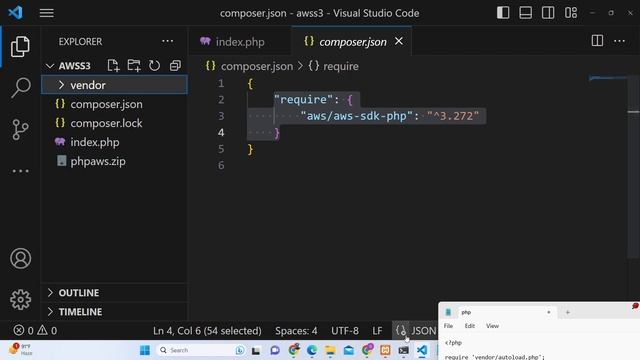Screen dimensions: 640x360
Task: Toggle the bottom panel layout
Action: 525,13
